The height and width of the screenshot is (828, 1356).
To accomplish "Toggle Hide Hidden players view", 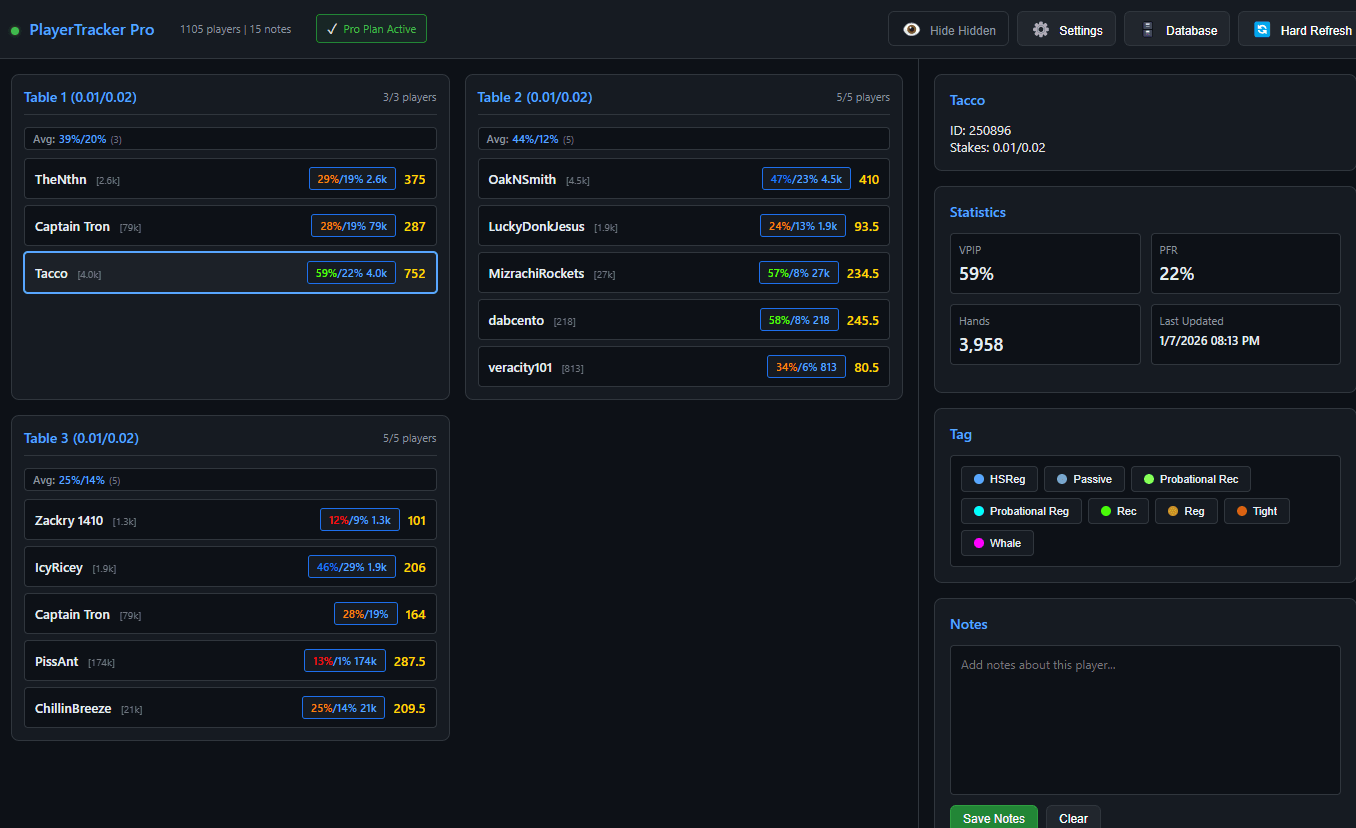I will coord(948,29).
